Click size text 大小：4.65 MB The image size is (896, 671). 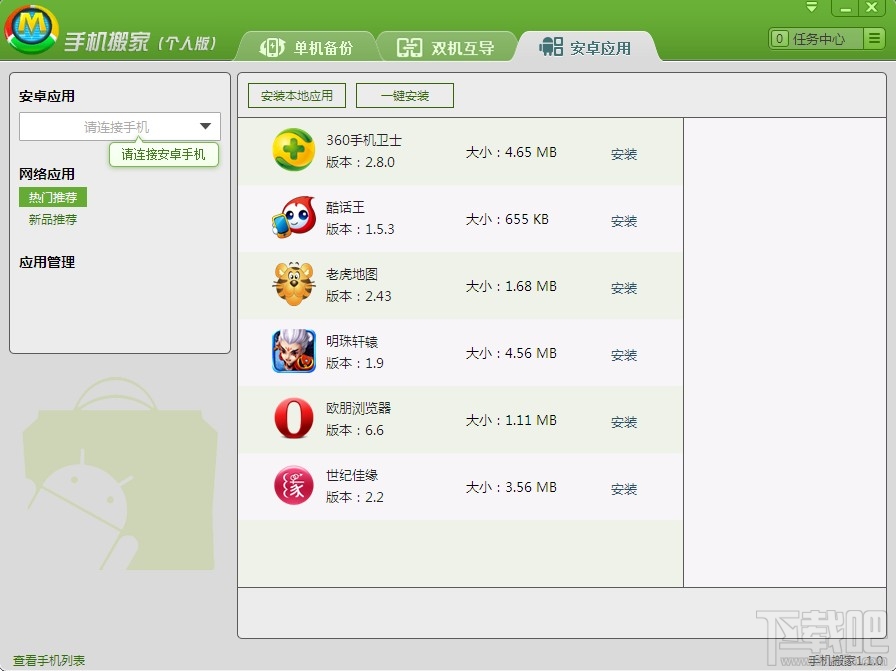click(x=511, y=152)
